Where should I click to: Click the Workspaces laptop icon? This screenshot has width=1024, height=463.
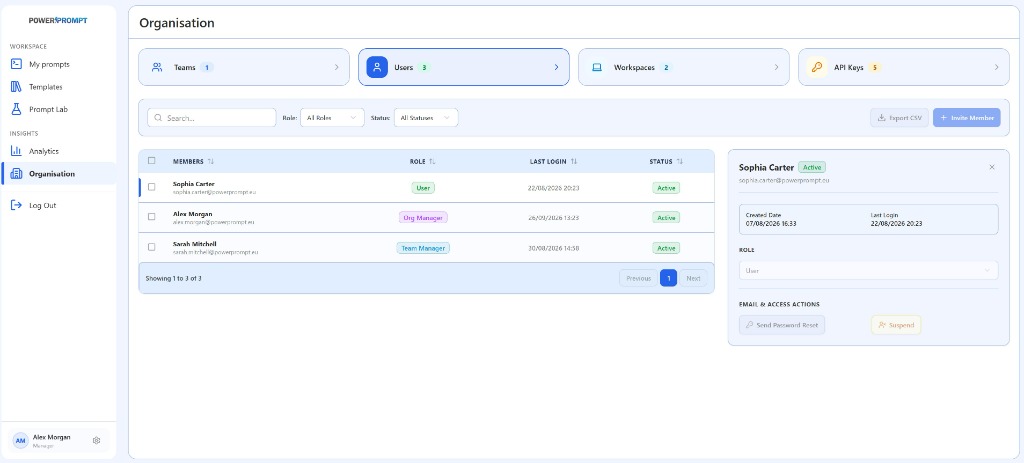click(597, 67)
